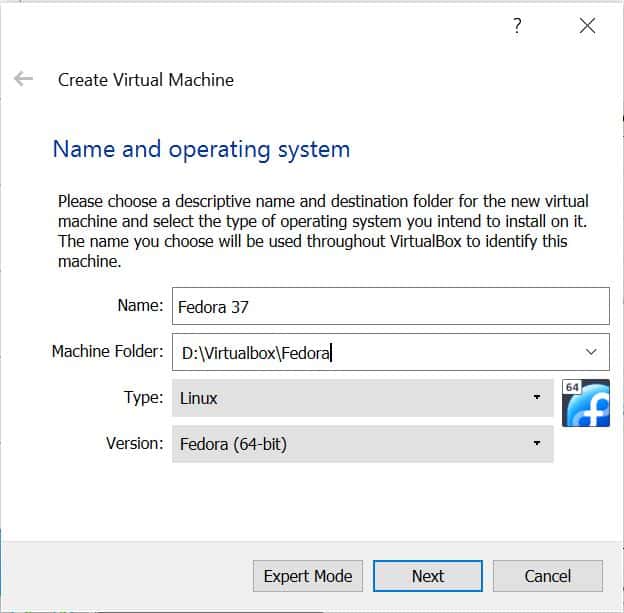Cancel the virtual machine wizard
The height and width of the screenshot is (613, 624).
pos(548,576)
